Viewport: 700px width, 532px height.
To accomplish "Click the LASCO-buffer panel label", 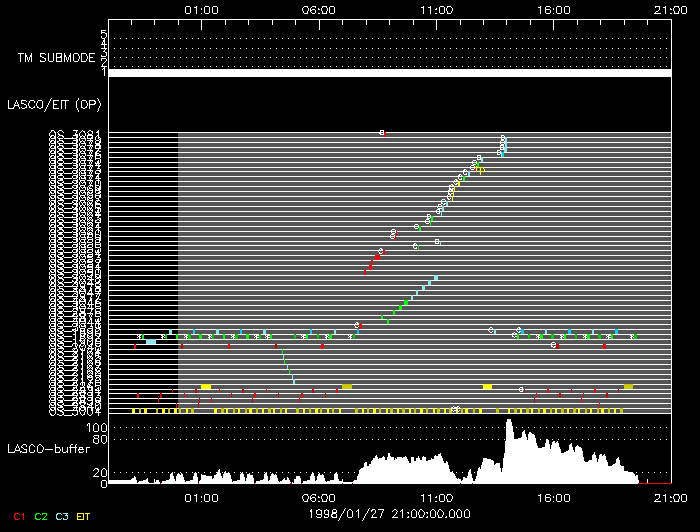I will tap(49, 449).
